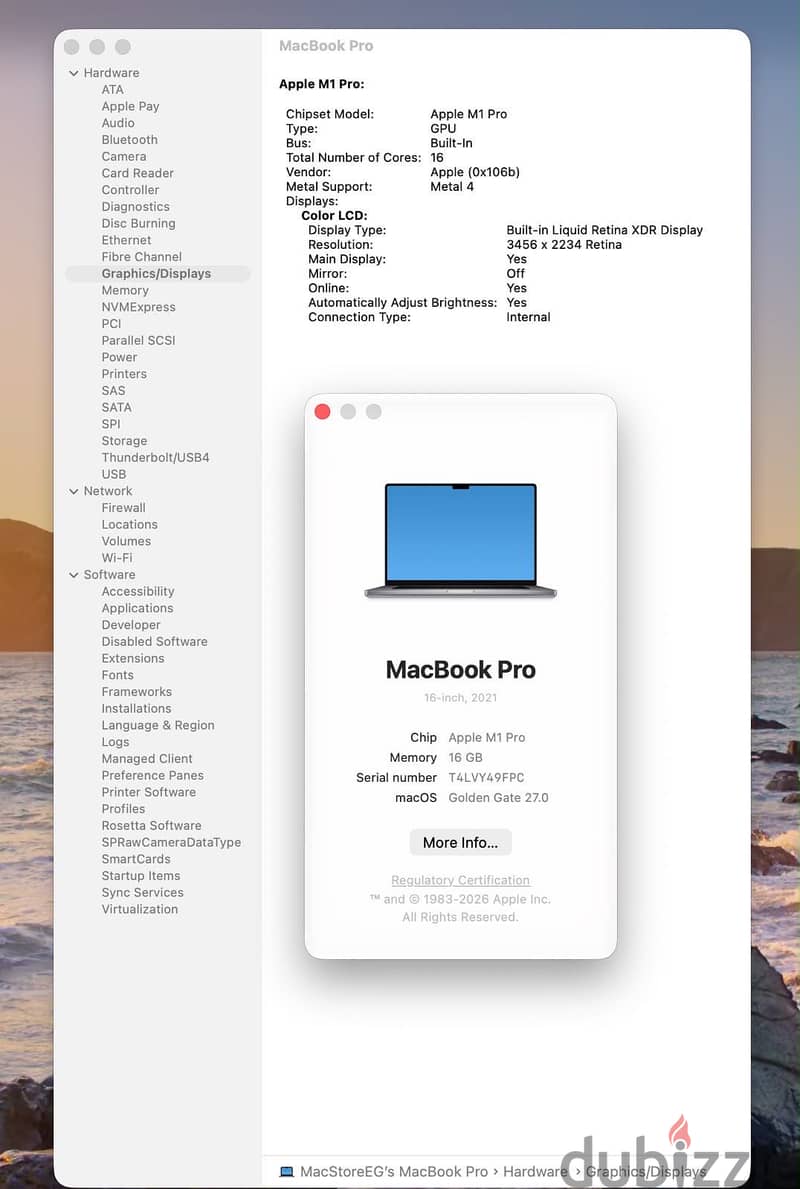The image size is (800, 1189).
Task: Click the serial number T4LVY49FPC
Action: pyautogui.click(x=486, y=777)
